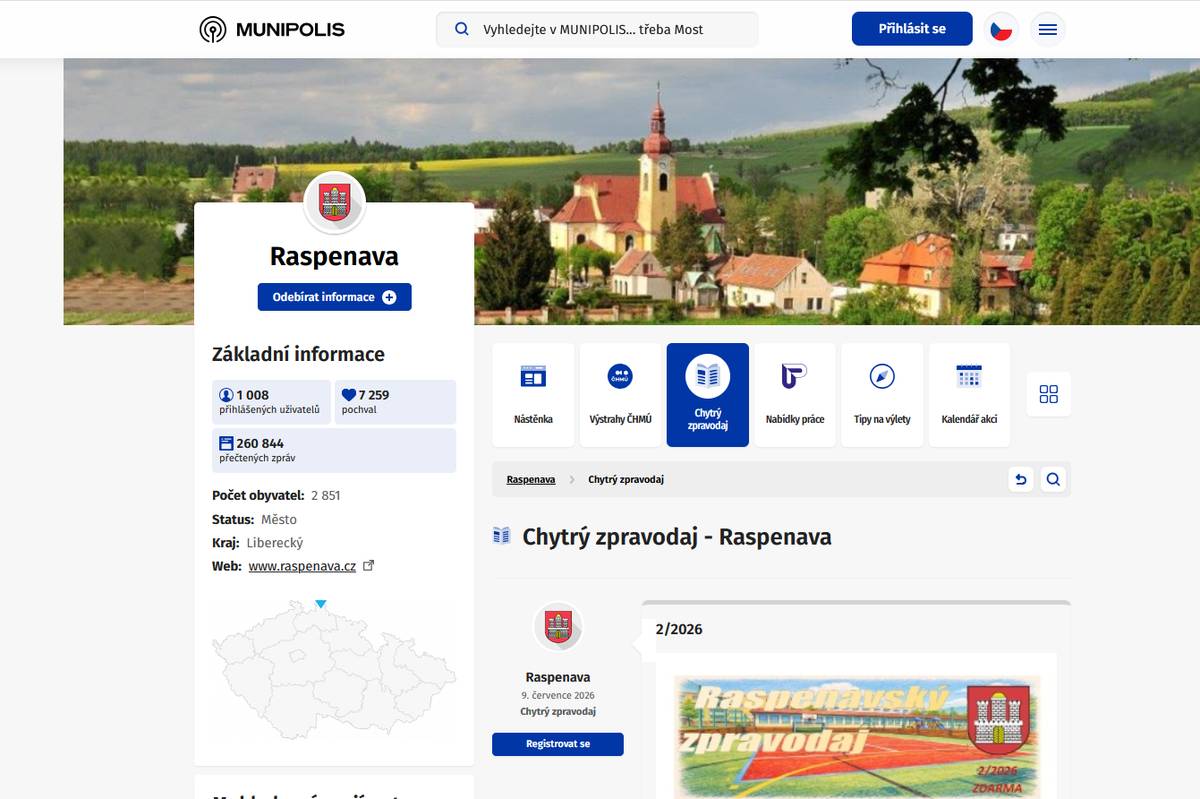
Task: Click the search magnifier icon in header
Action: [462, 29]
